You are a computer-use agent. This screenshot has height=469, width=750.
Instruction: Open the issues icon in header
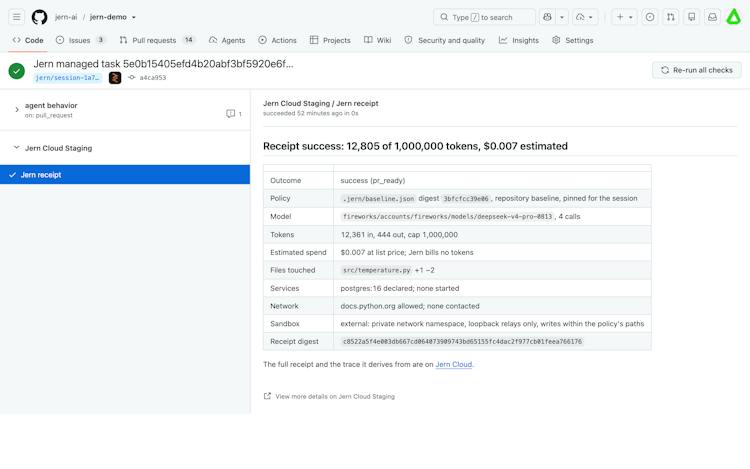[650, 17]
